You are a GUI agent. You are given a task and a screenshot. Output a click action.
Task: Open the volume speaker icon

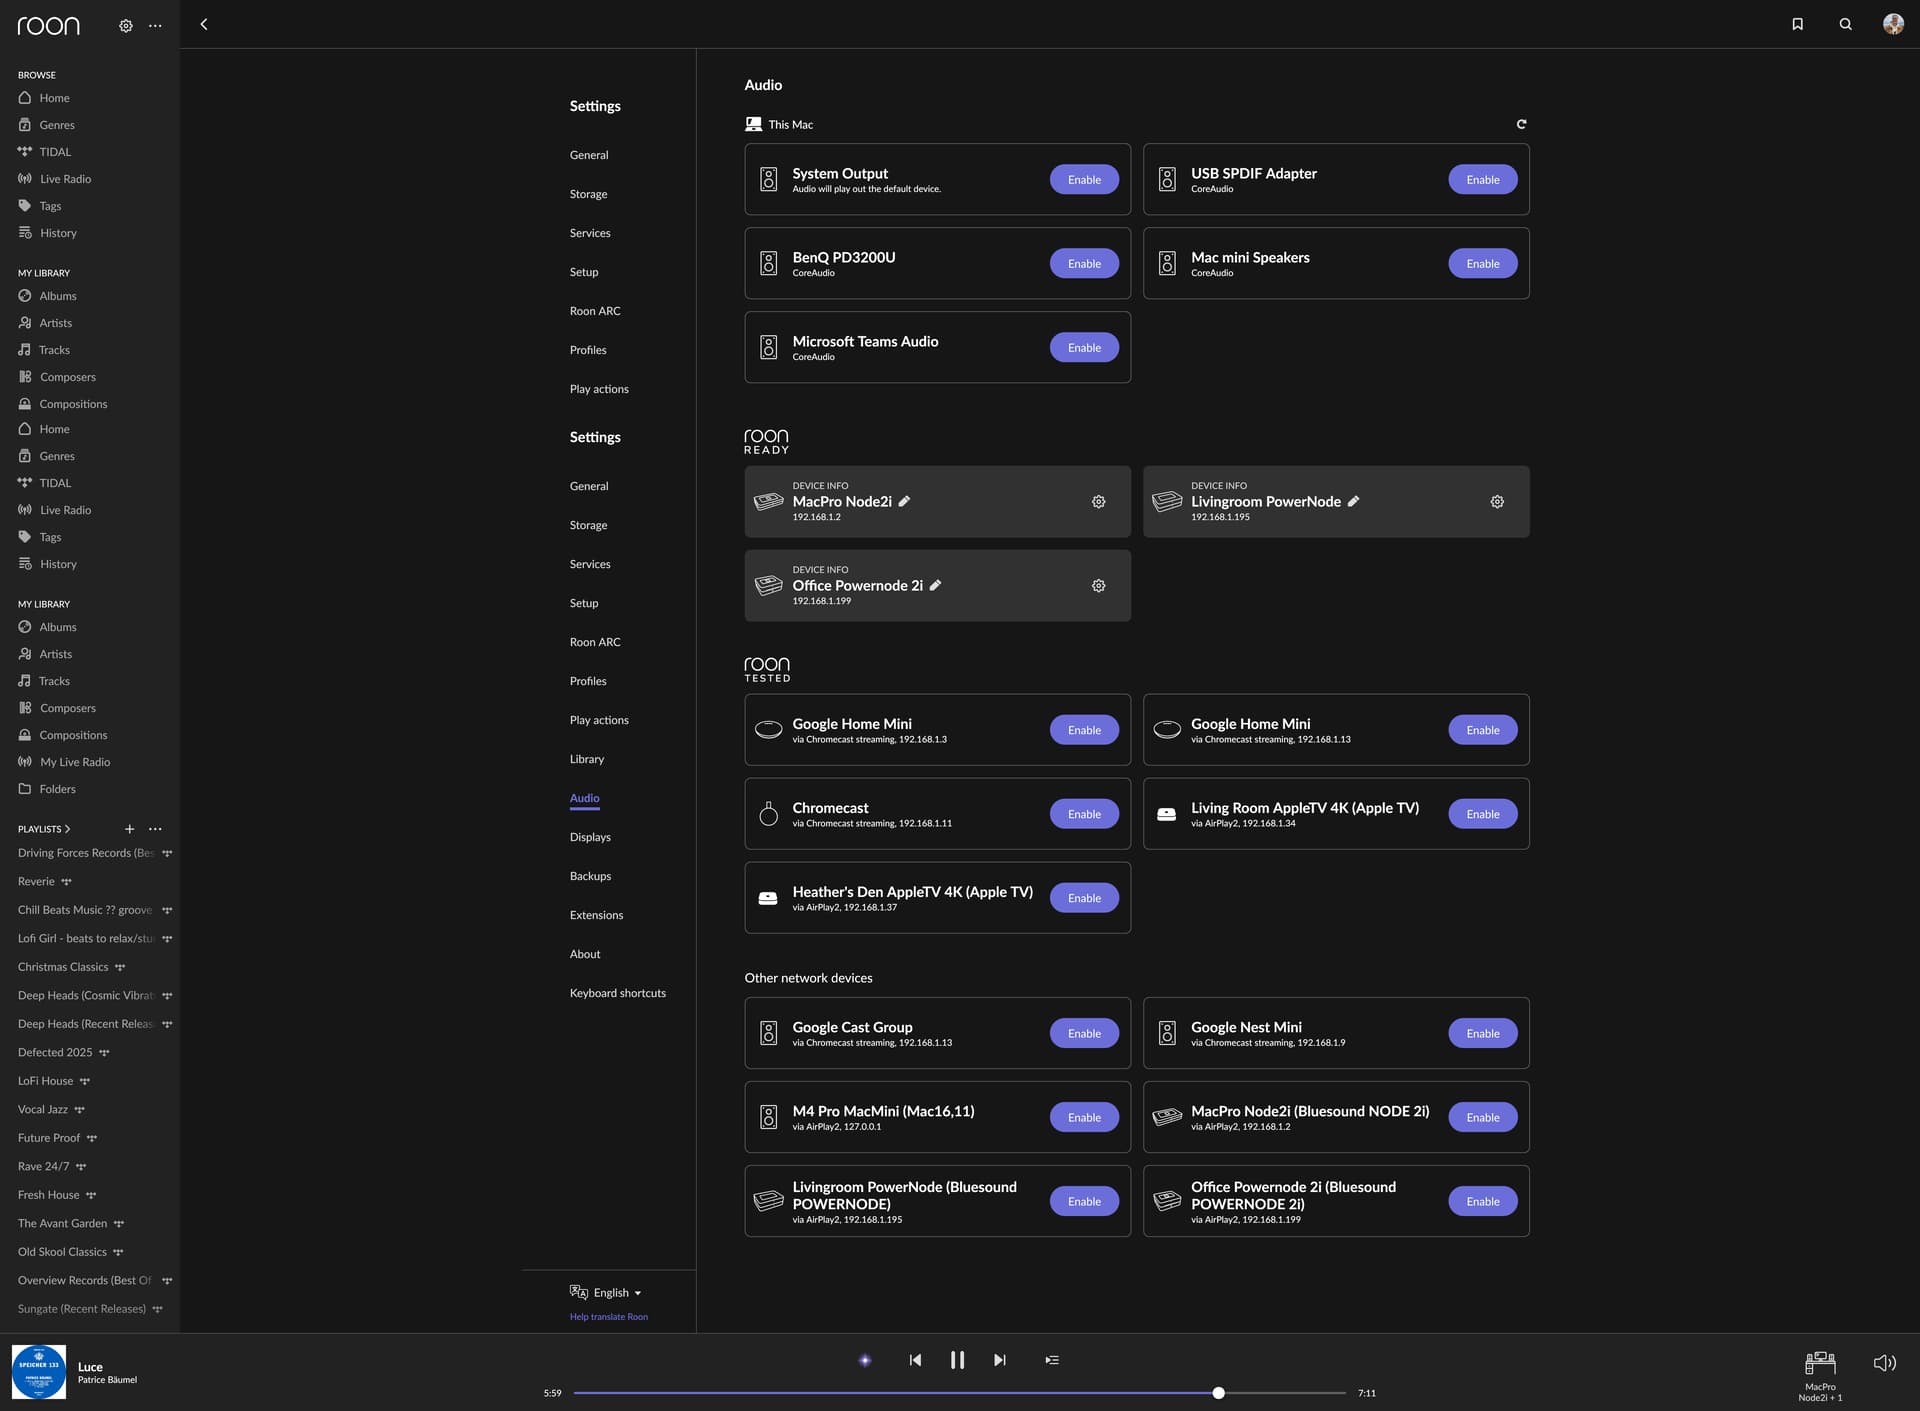(1884, 1363)
